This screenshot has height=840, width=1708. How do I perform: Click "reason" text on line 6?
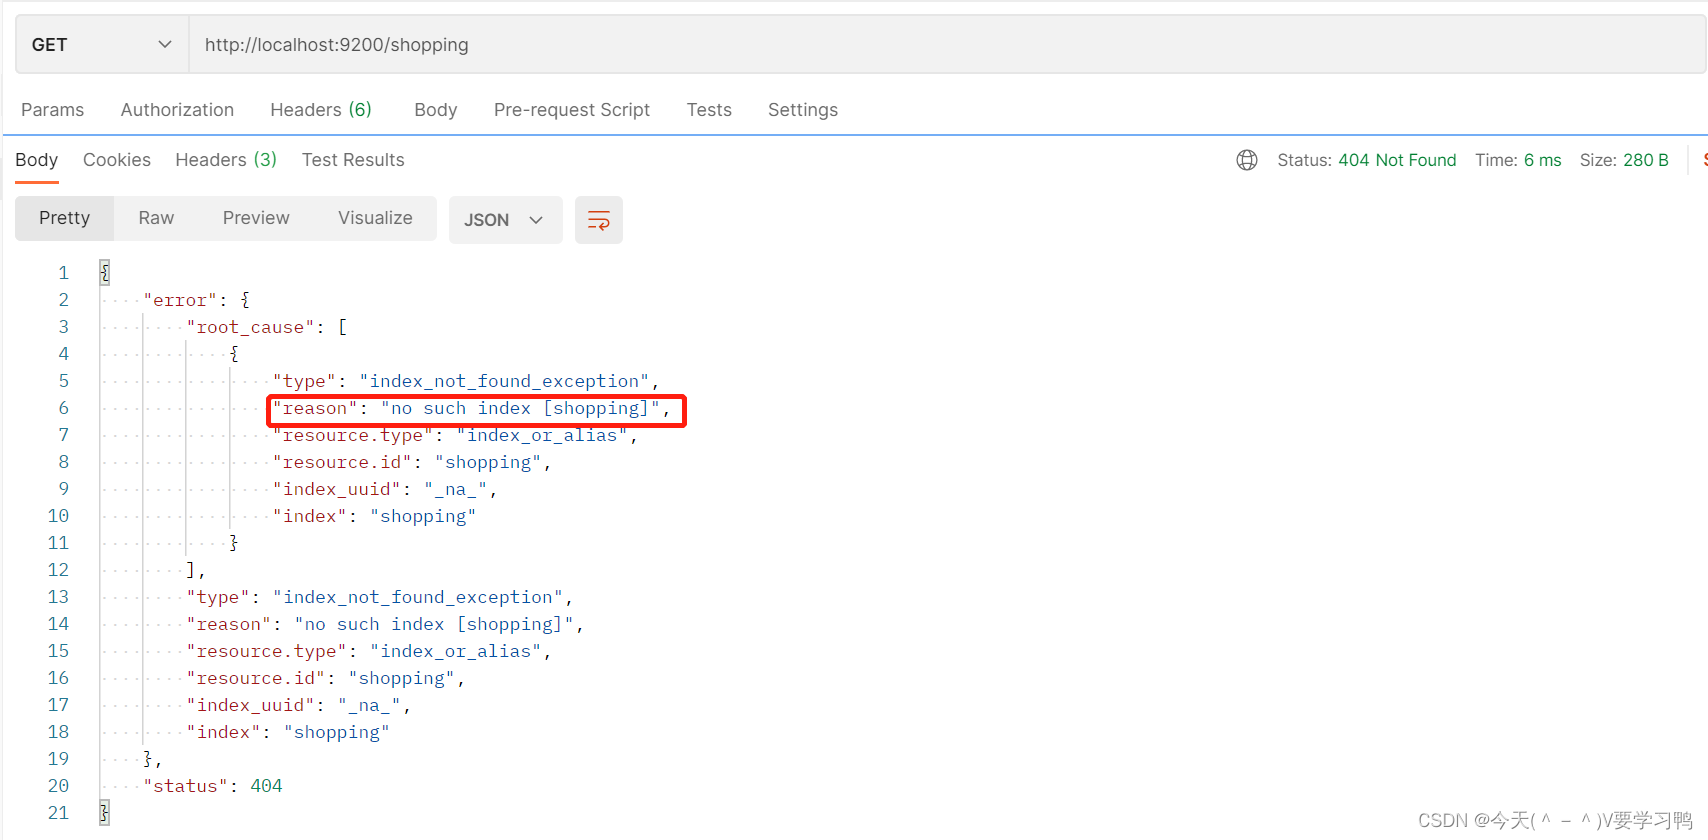[314, 408]
